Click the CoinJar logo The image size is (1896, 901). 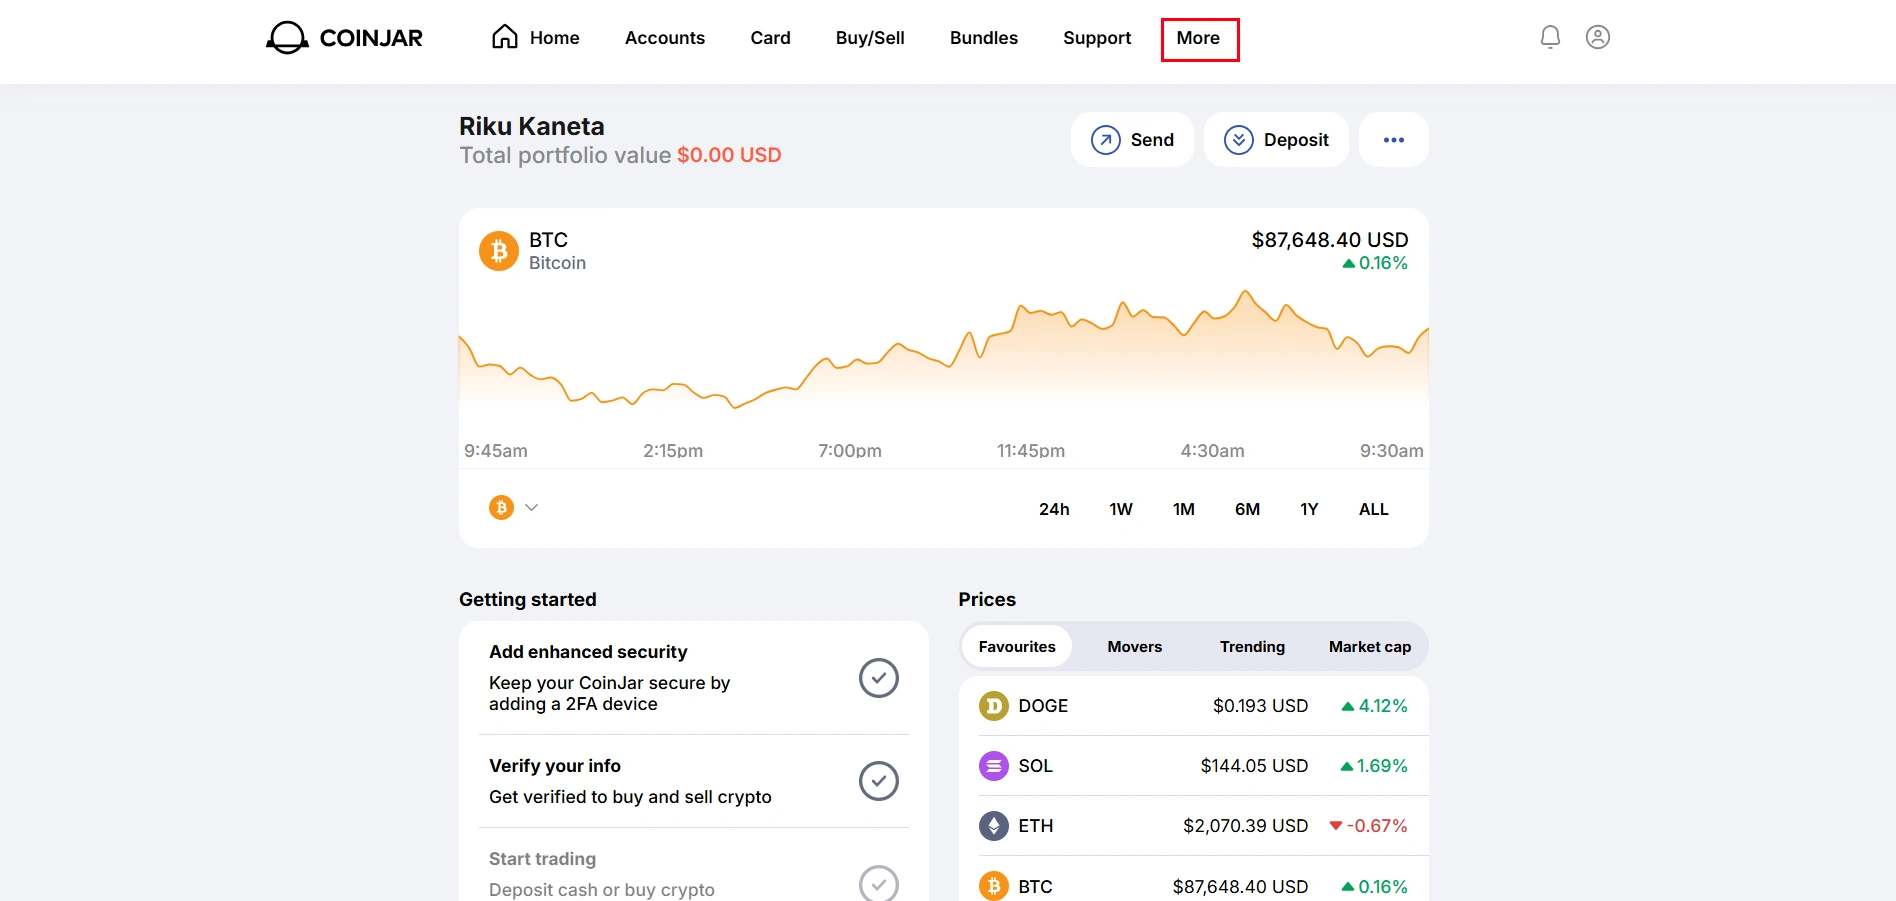344,38
